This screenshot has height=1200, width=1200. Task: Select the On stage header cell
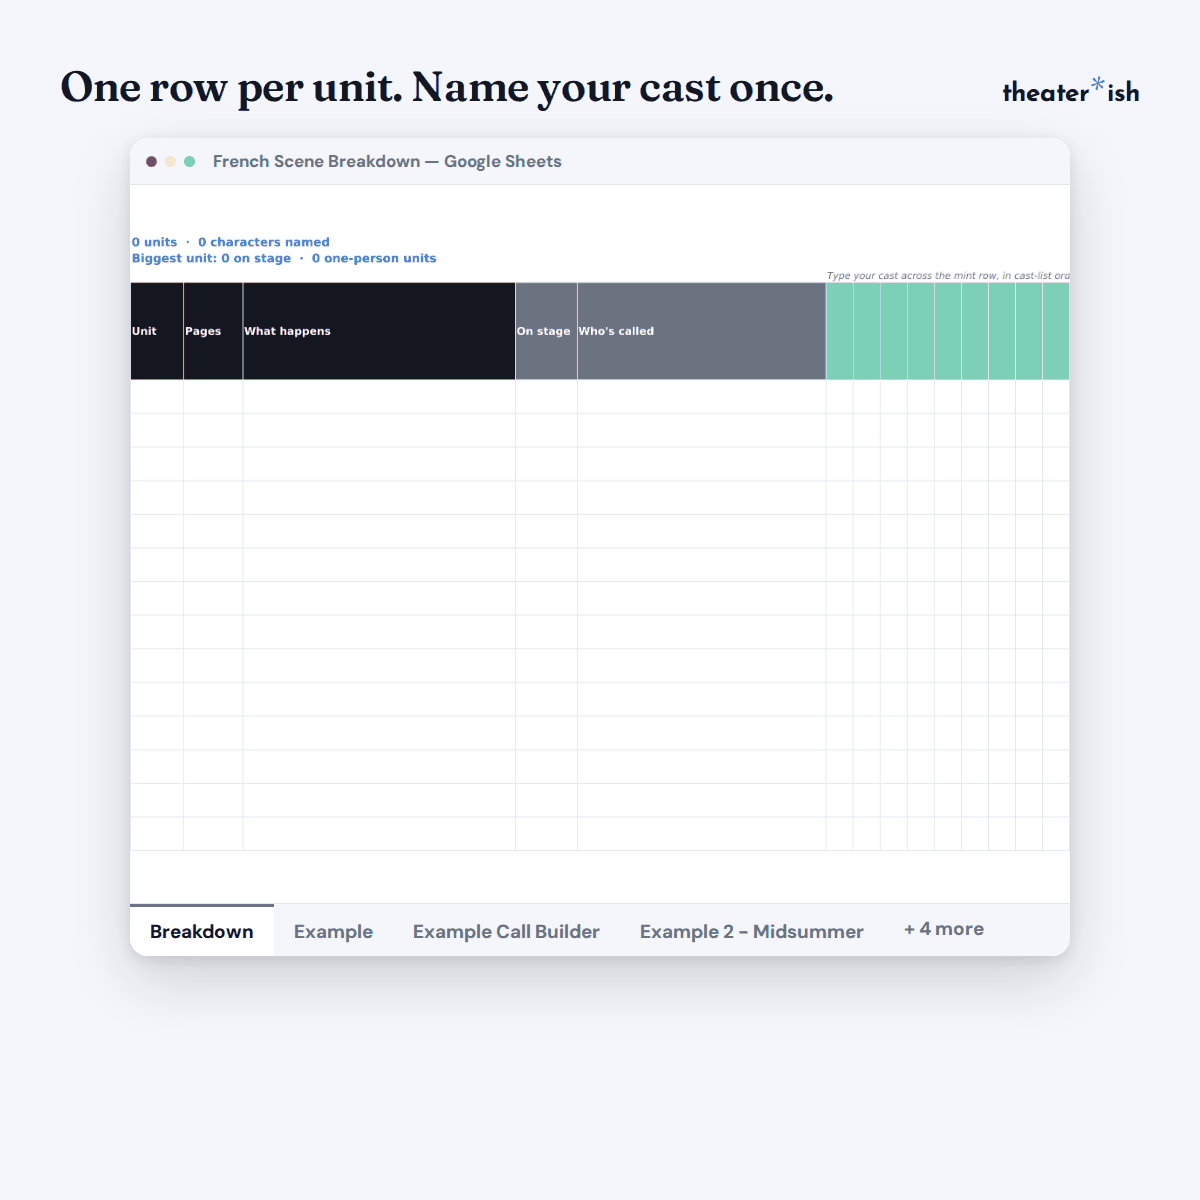(x=546, y=331)
